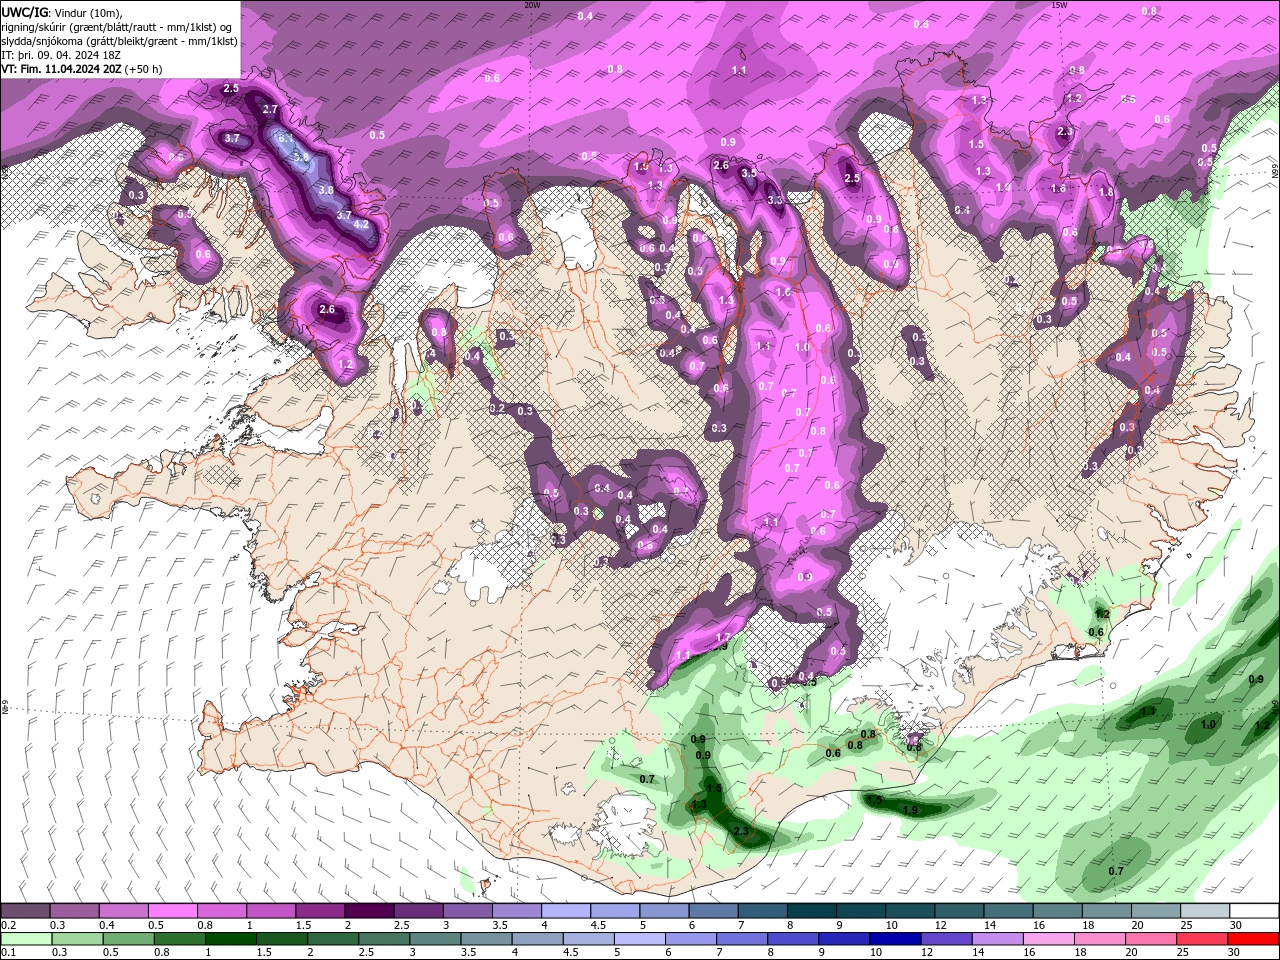This screenshot has height=960, width=1280.
Task: Click the '20W' longitude label on the map edge
Action: pyautogui.click(x=532, y=4)
